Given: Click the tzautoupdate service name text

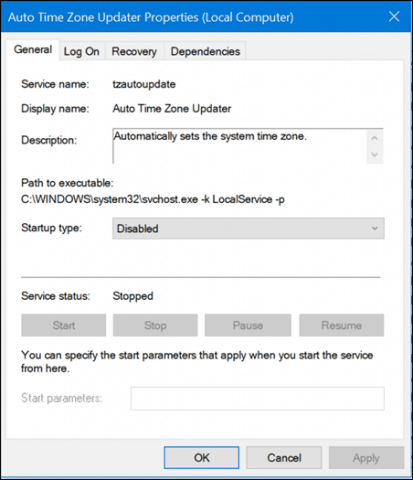Looking at the screenshot, I should pyautogui.click(x=144, y=84).
